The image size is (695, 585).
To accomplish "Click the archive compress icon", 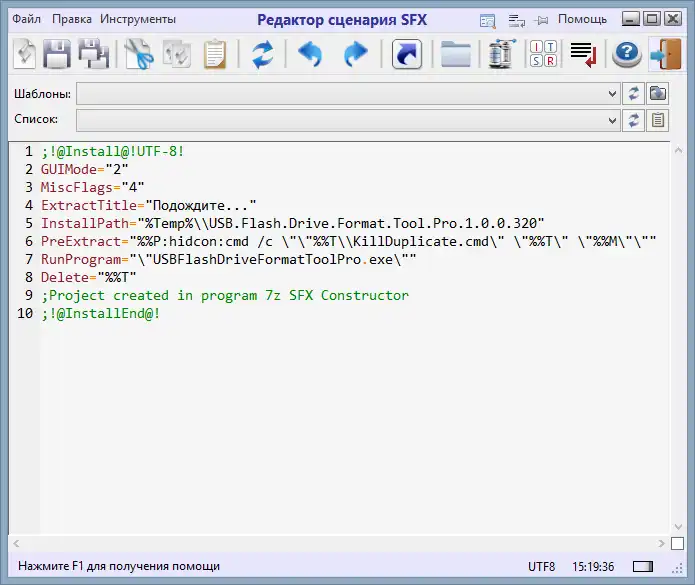I will pos(501,54).
